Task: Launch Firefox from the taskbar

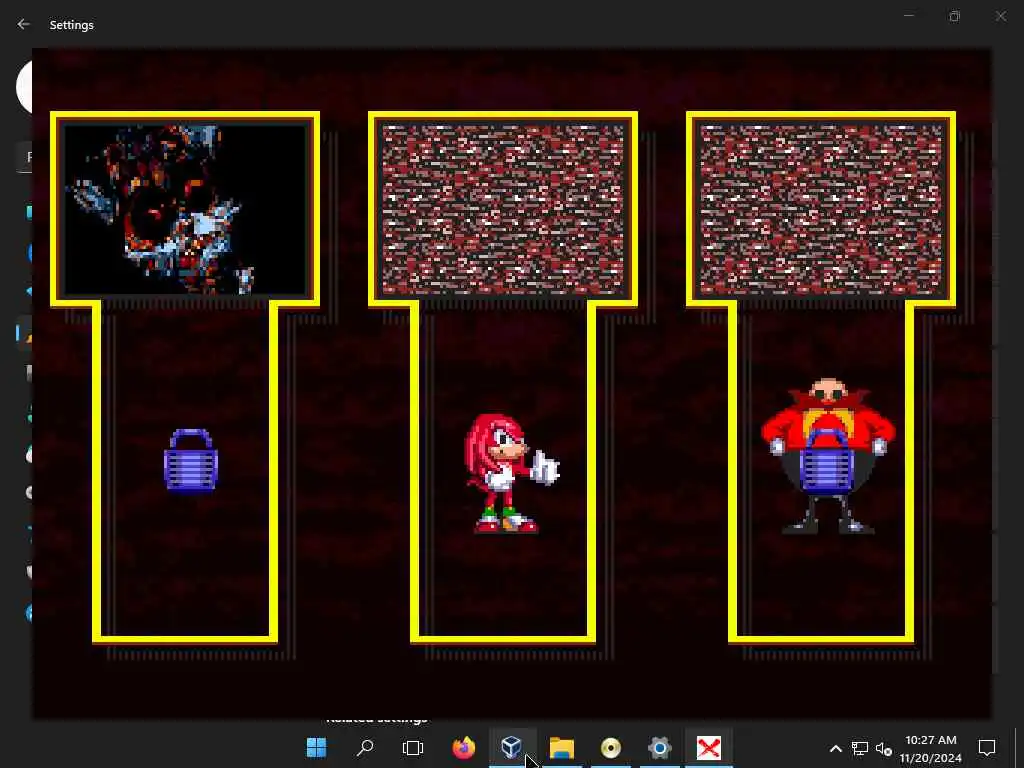Action: click(x=464, y=747)
